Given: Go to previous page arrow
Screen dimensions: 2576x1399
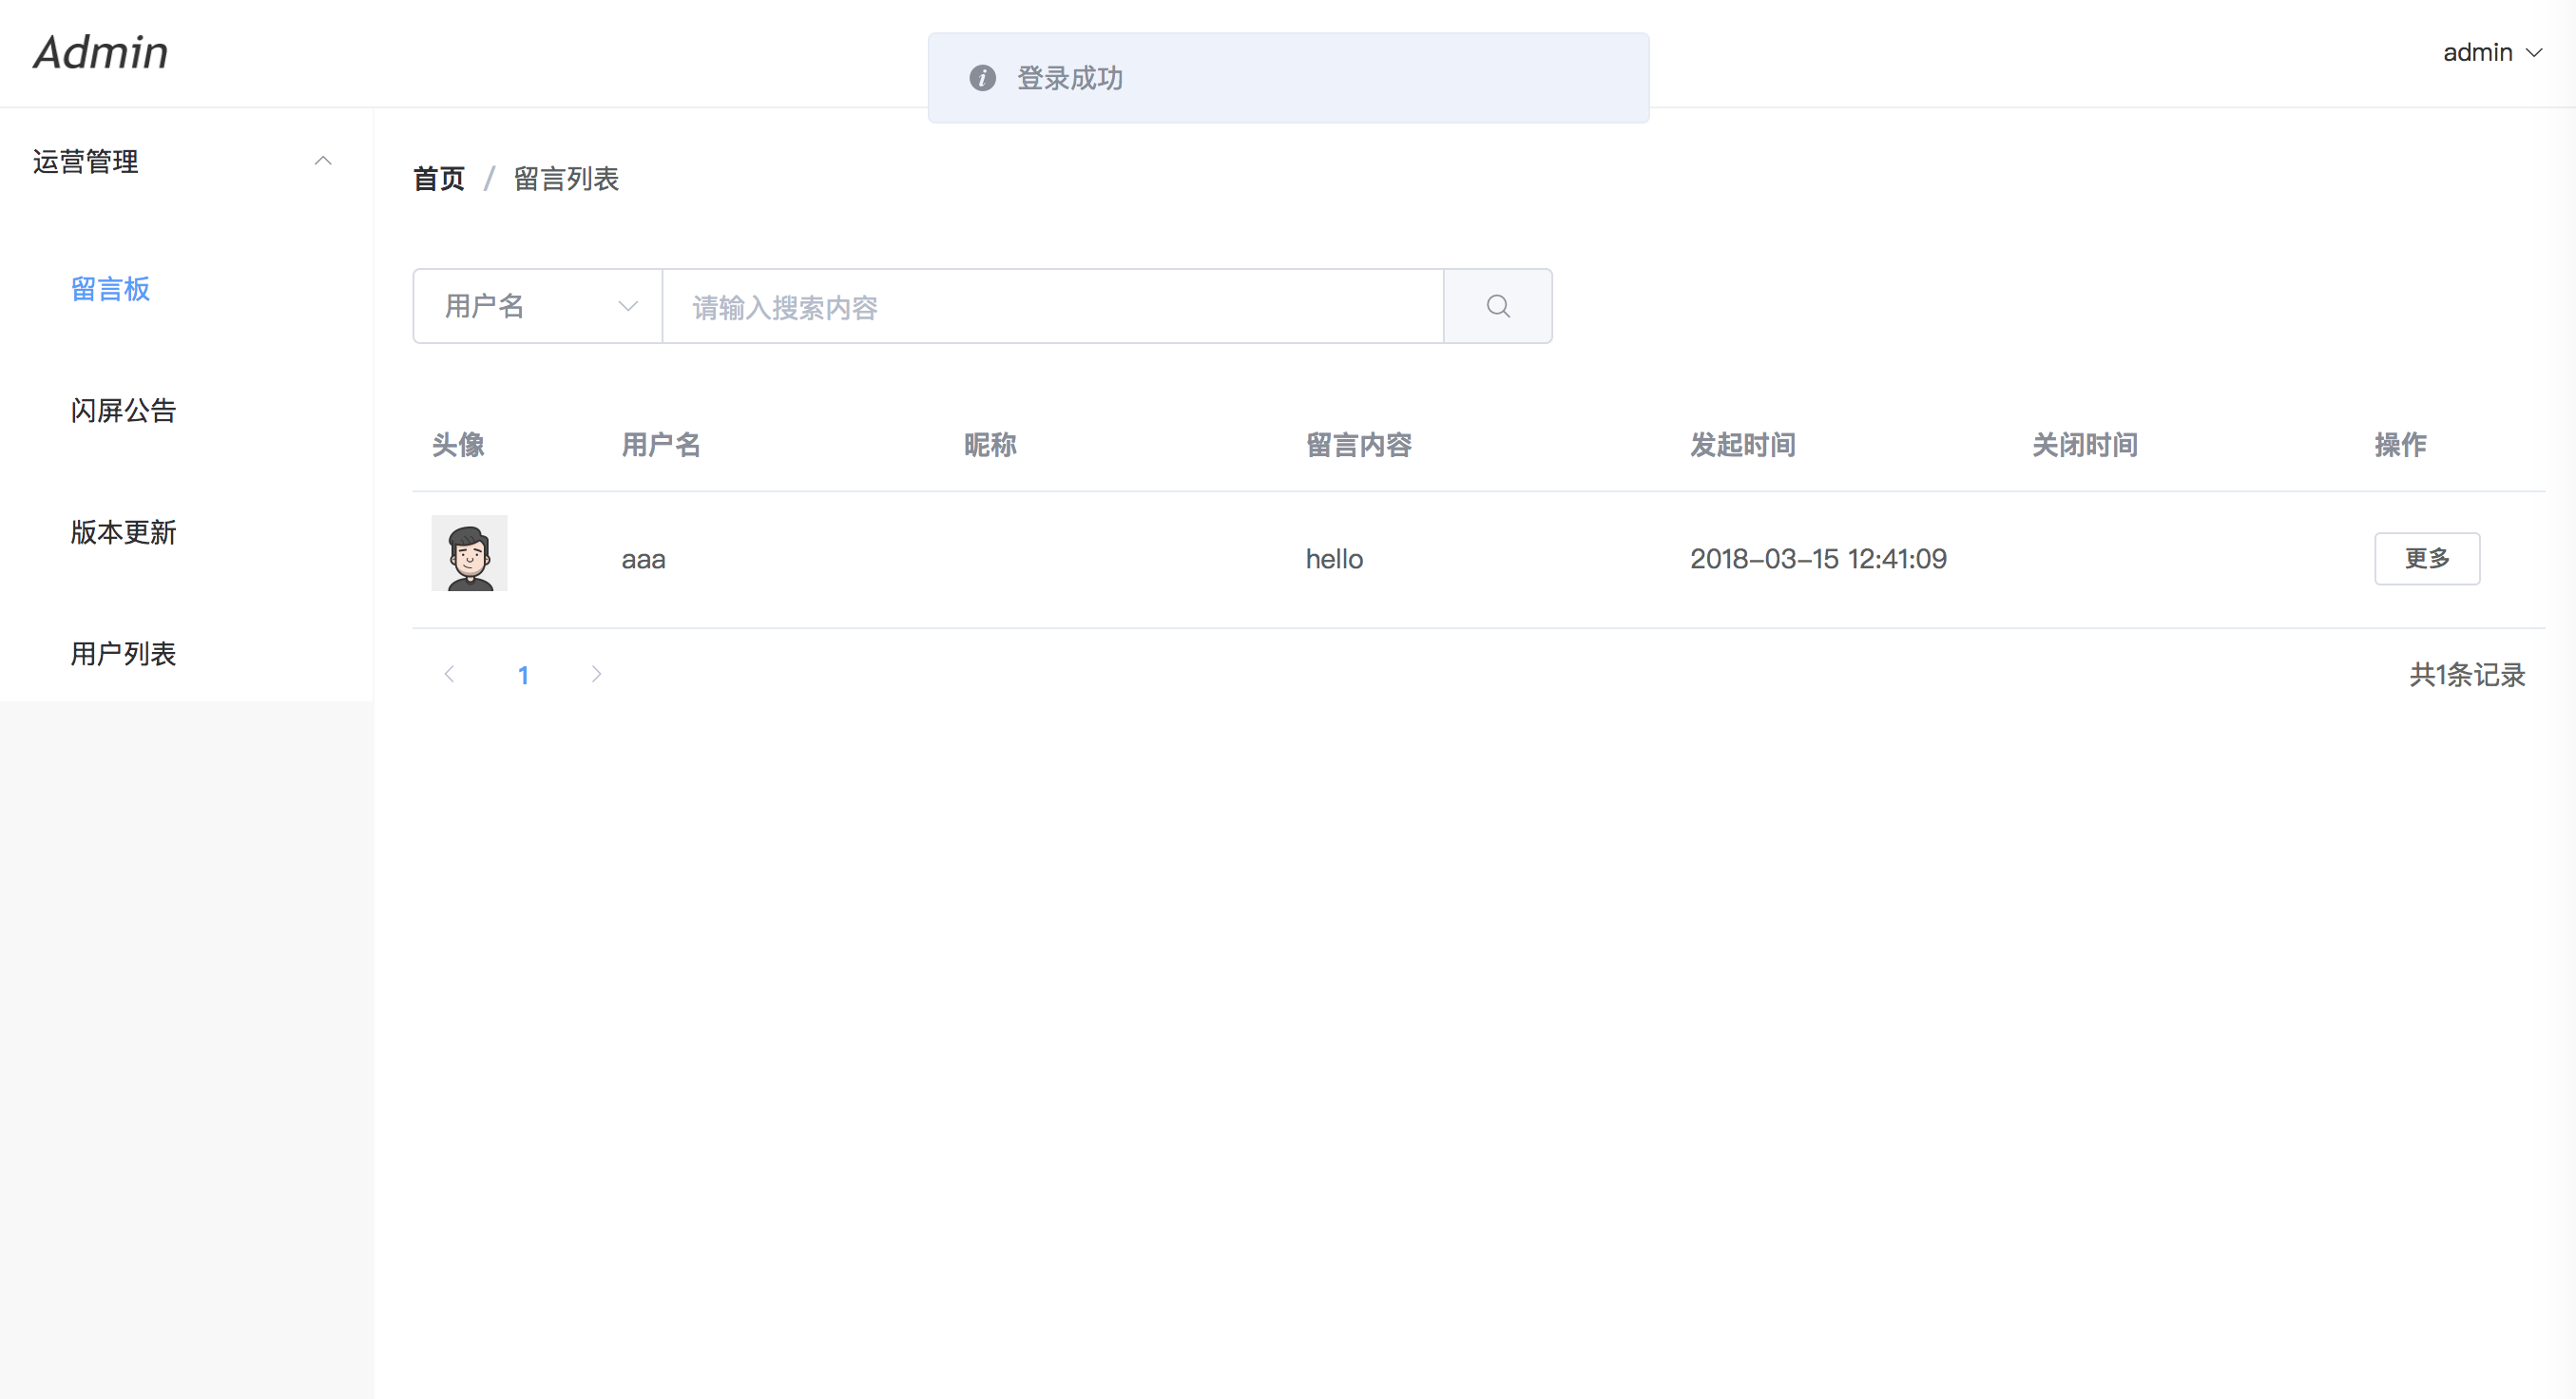Looking at the screenshot, I should point(450,674).
